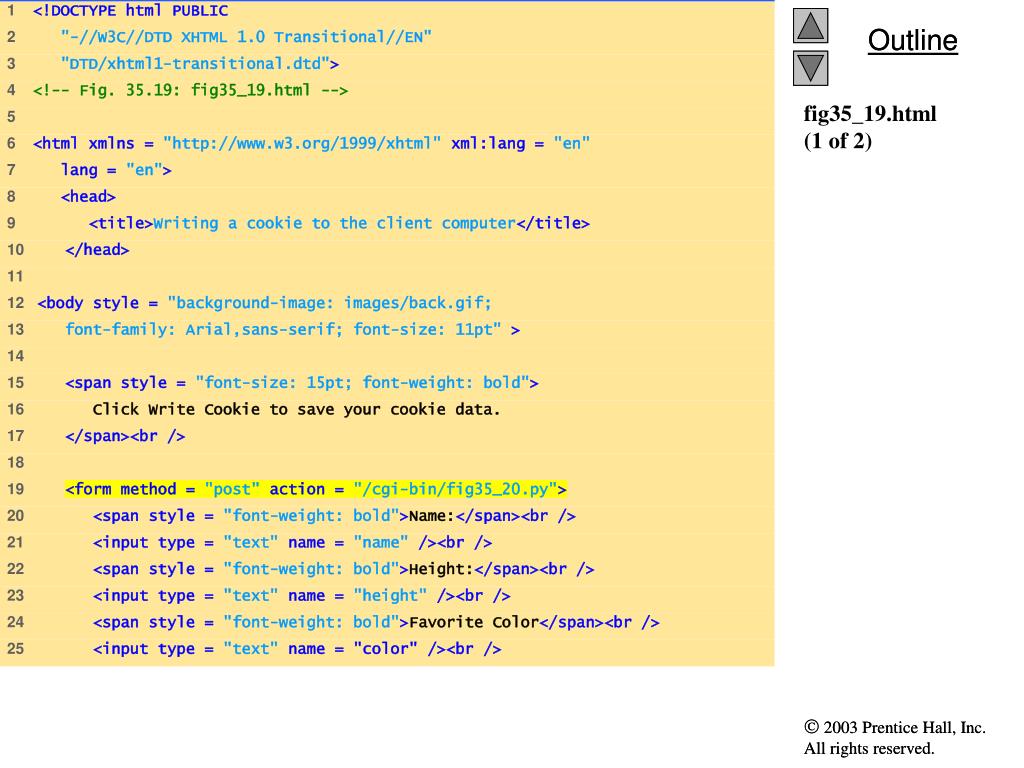Click the 'Fig. 35.19: fig35_19.html' comment line
This screenshot has height=768, width=1024.
pyautogui.click(x=191, y=90)
